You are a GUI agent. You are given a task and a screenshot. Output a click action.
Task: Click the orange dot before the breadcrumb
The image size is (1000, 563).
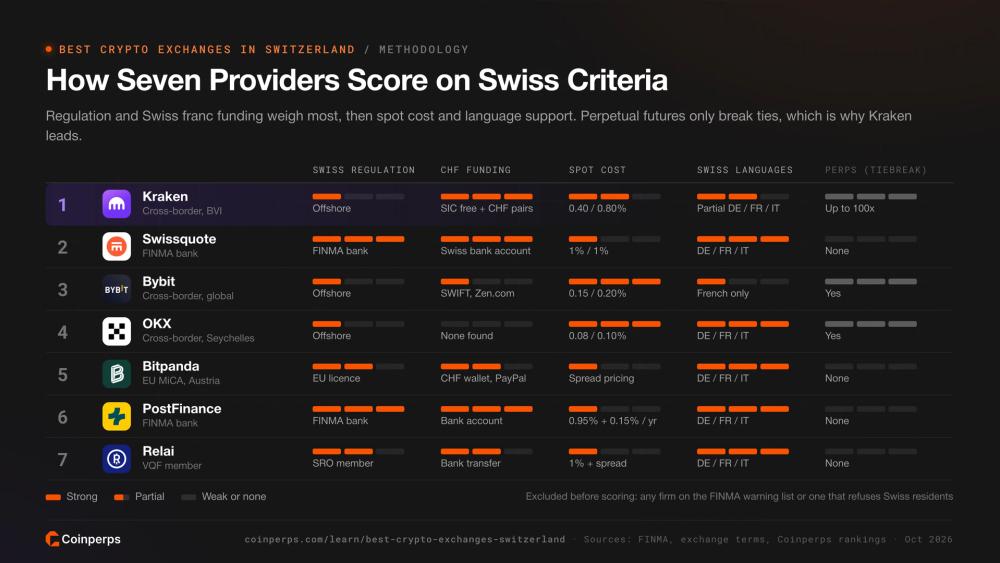click(49, 49)
